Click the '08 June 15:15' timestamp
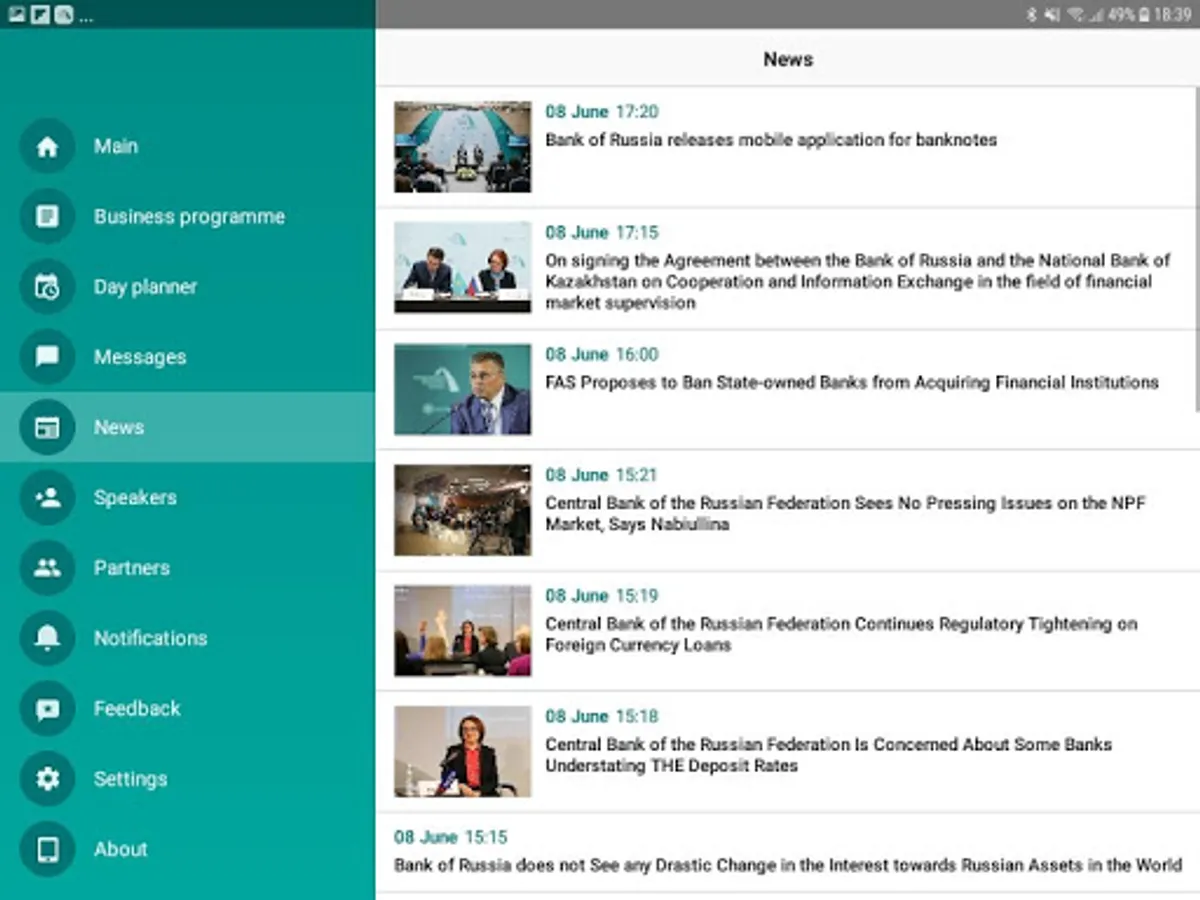Viewport: 1200px width, 900px height. click(x=451, y=837)
